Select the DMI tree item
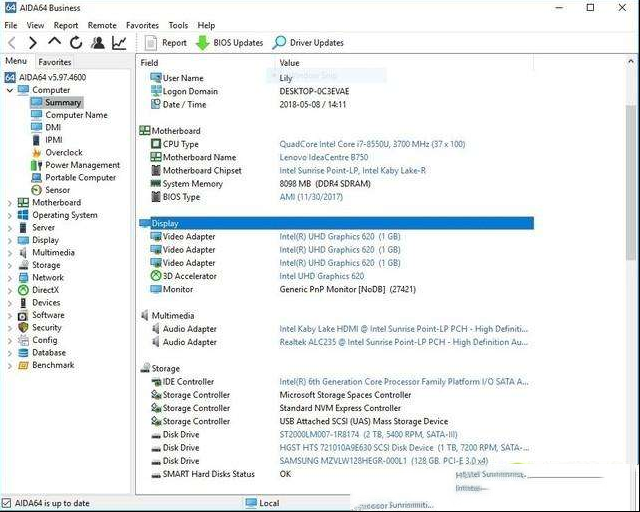The width and height of the screenshot is (640, 512). pyautogui.click(x=53, y=127)
